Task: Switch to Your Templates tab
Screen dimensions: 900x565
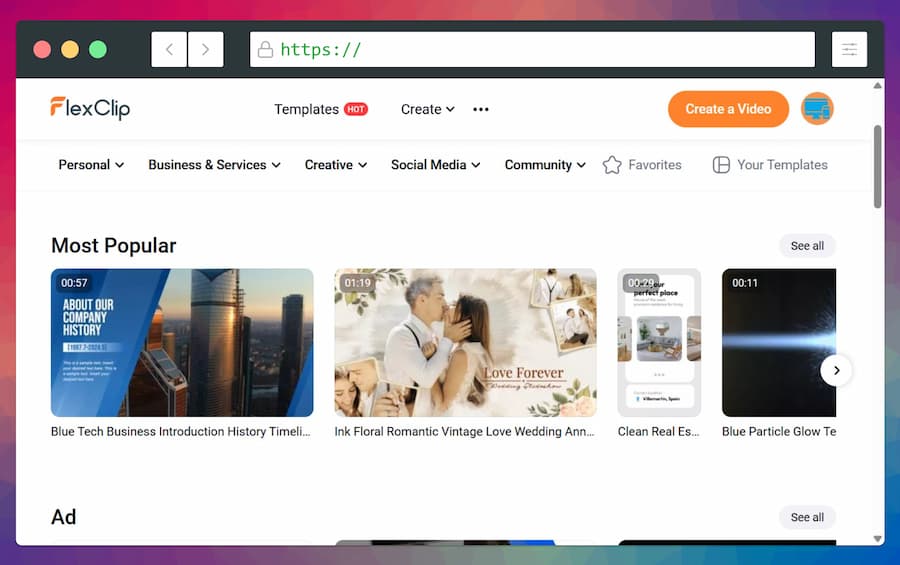Action: (x=770, y=165)
